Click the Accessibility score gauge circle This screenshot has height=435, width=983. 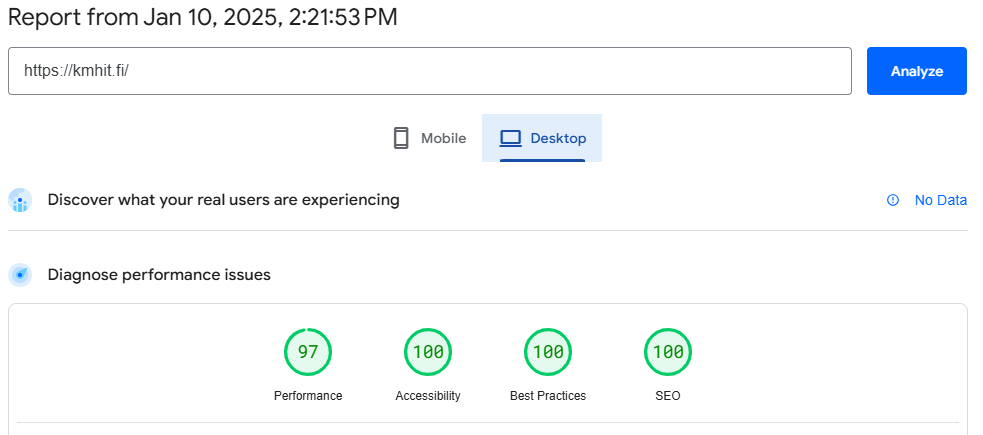428,352
